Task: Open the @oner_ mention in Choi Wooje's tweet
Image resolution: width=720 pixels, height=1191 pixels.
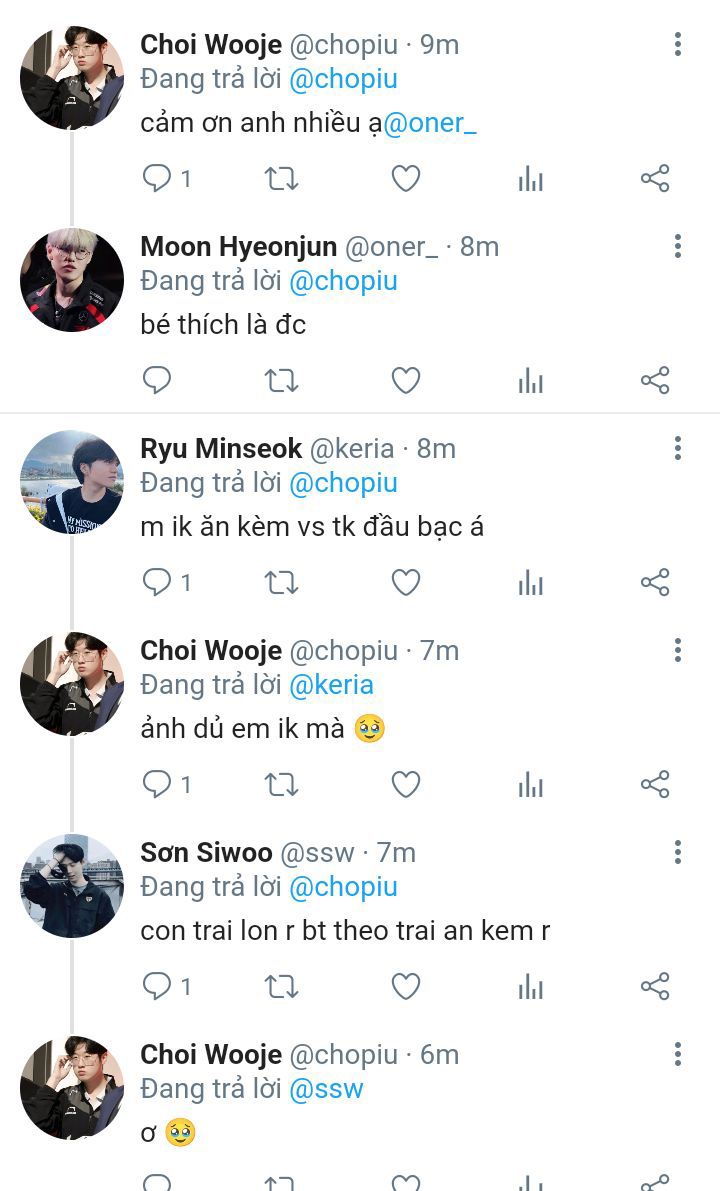Action: click(x=431, y=123)
